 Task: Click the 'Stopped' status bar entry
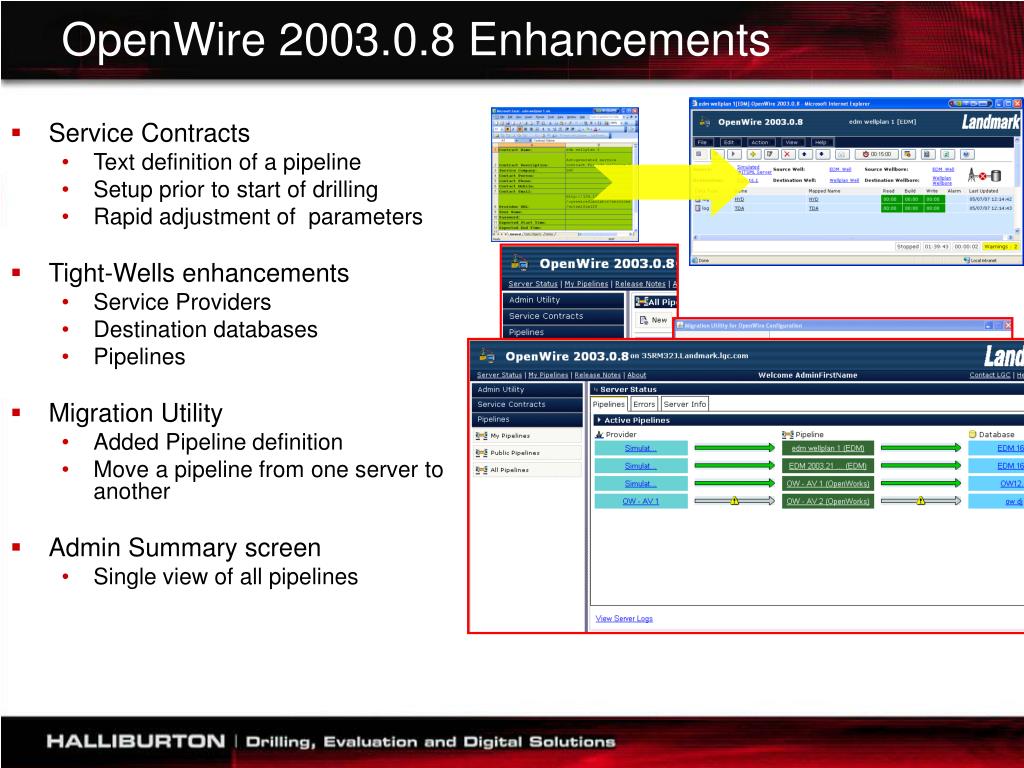click(x=908, y=247)
